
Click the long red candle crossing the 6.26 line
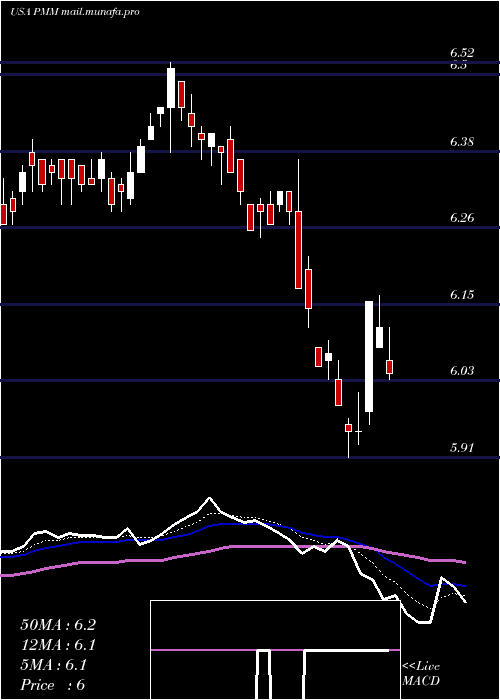[298, 250]
